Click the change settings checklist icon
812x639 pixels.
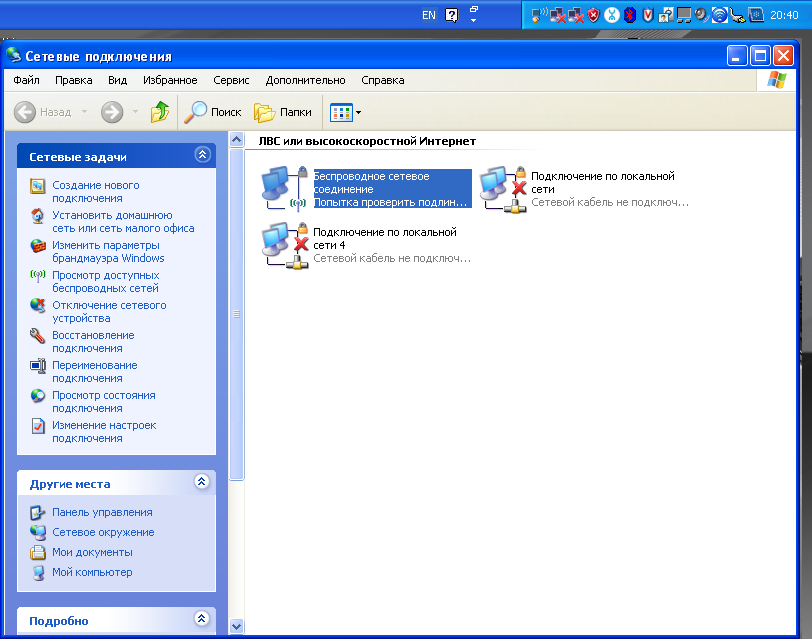coord(37,426)
